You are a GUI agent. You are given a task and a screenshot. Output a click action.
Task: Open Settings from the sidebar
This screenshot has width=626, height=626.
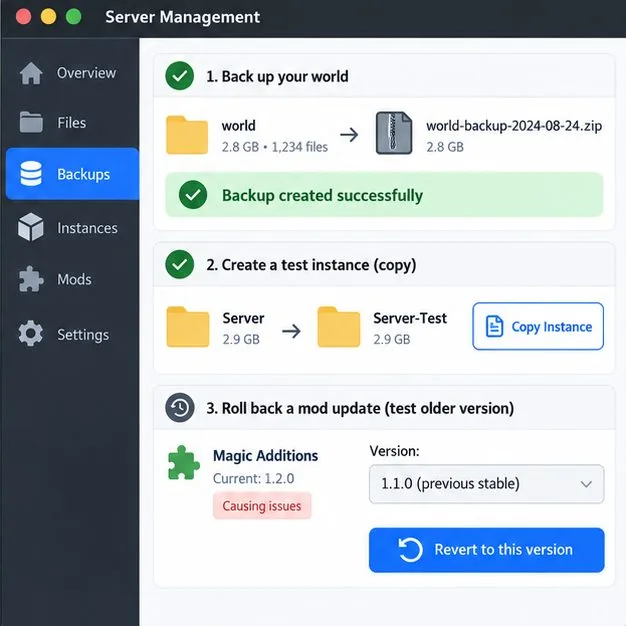click(x=72, y=334)
